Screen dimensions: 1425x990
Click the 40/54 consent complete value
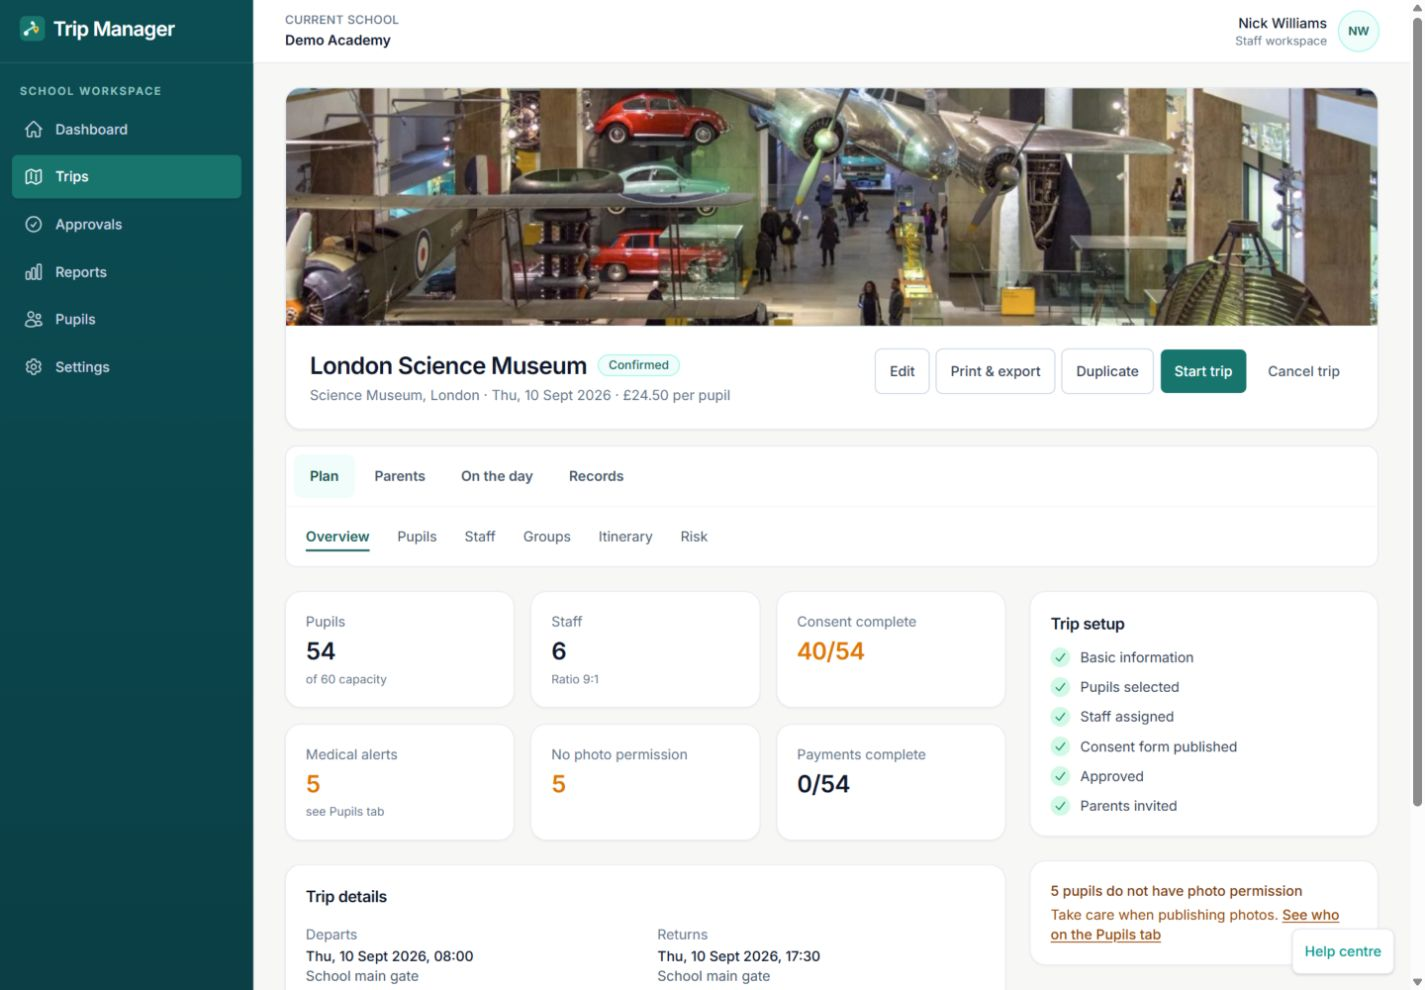coord(830,651)
